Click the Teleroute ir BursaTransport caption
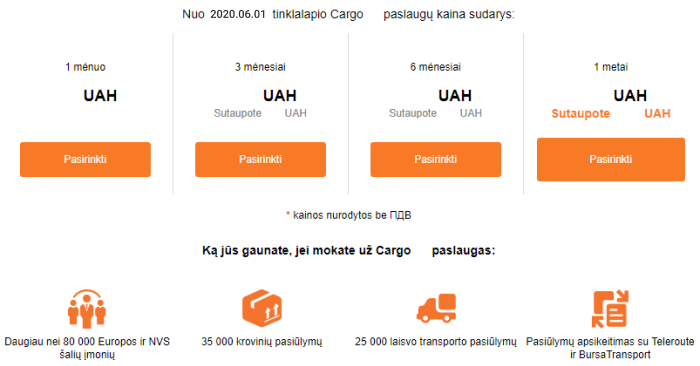 pyautogui.click(x=610, y=348)
